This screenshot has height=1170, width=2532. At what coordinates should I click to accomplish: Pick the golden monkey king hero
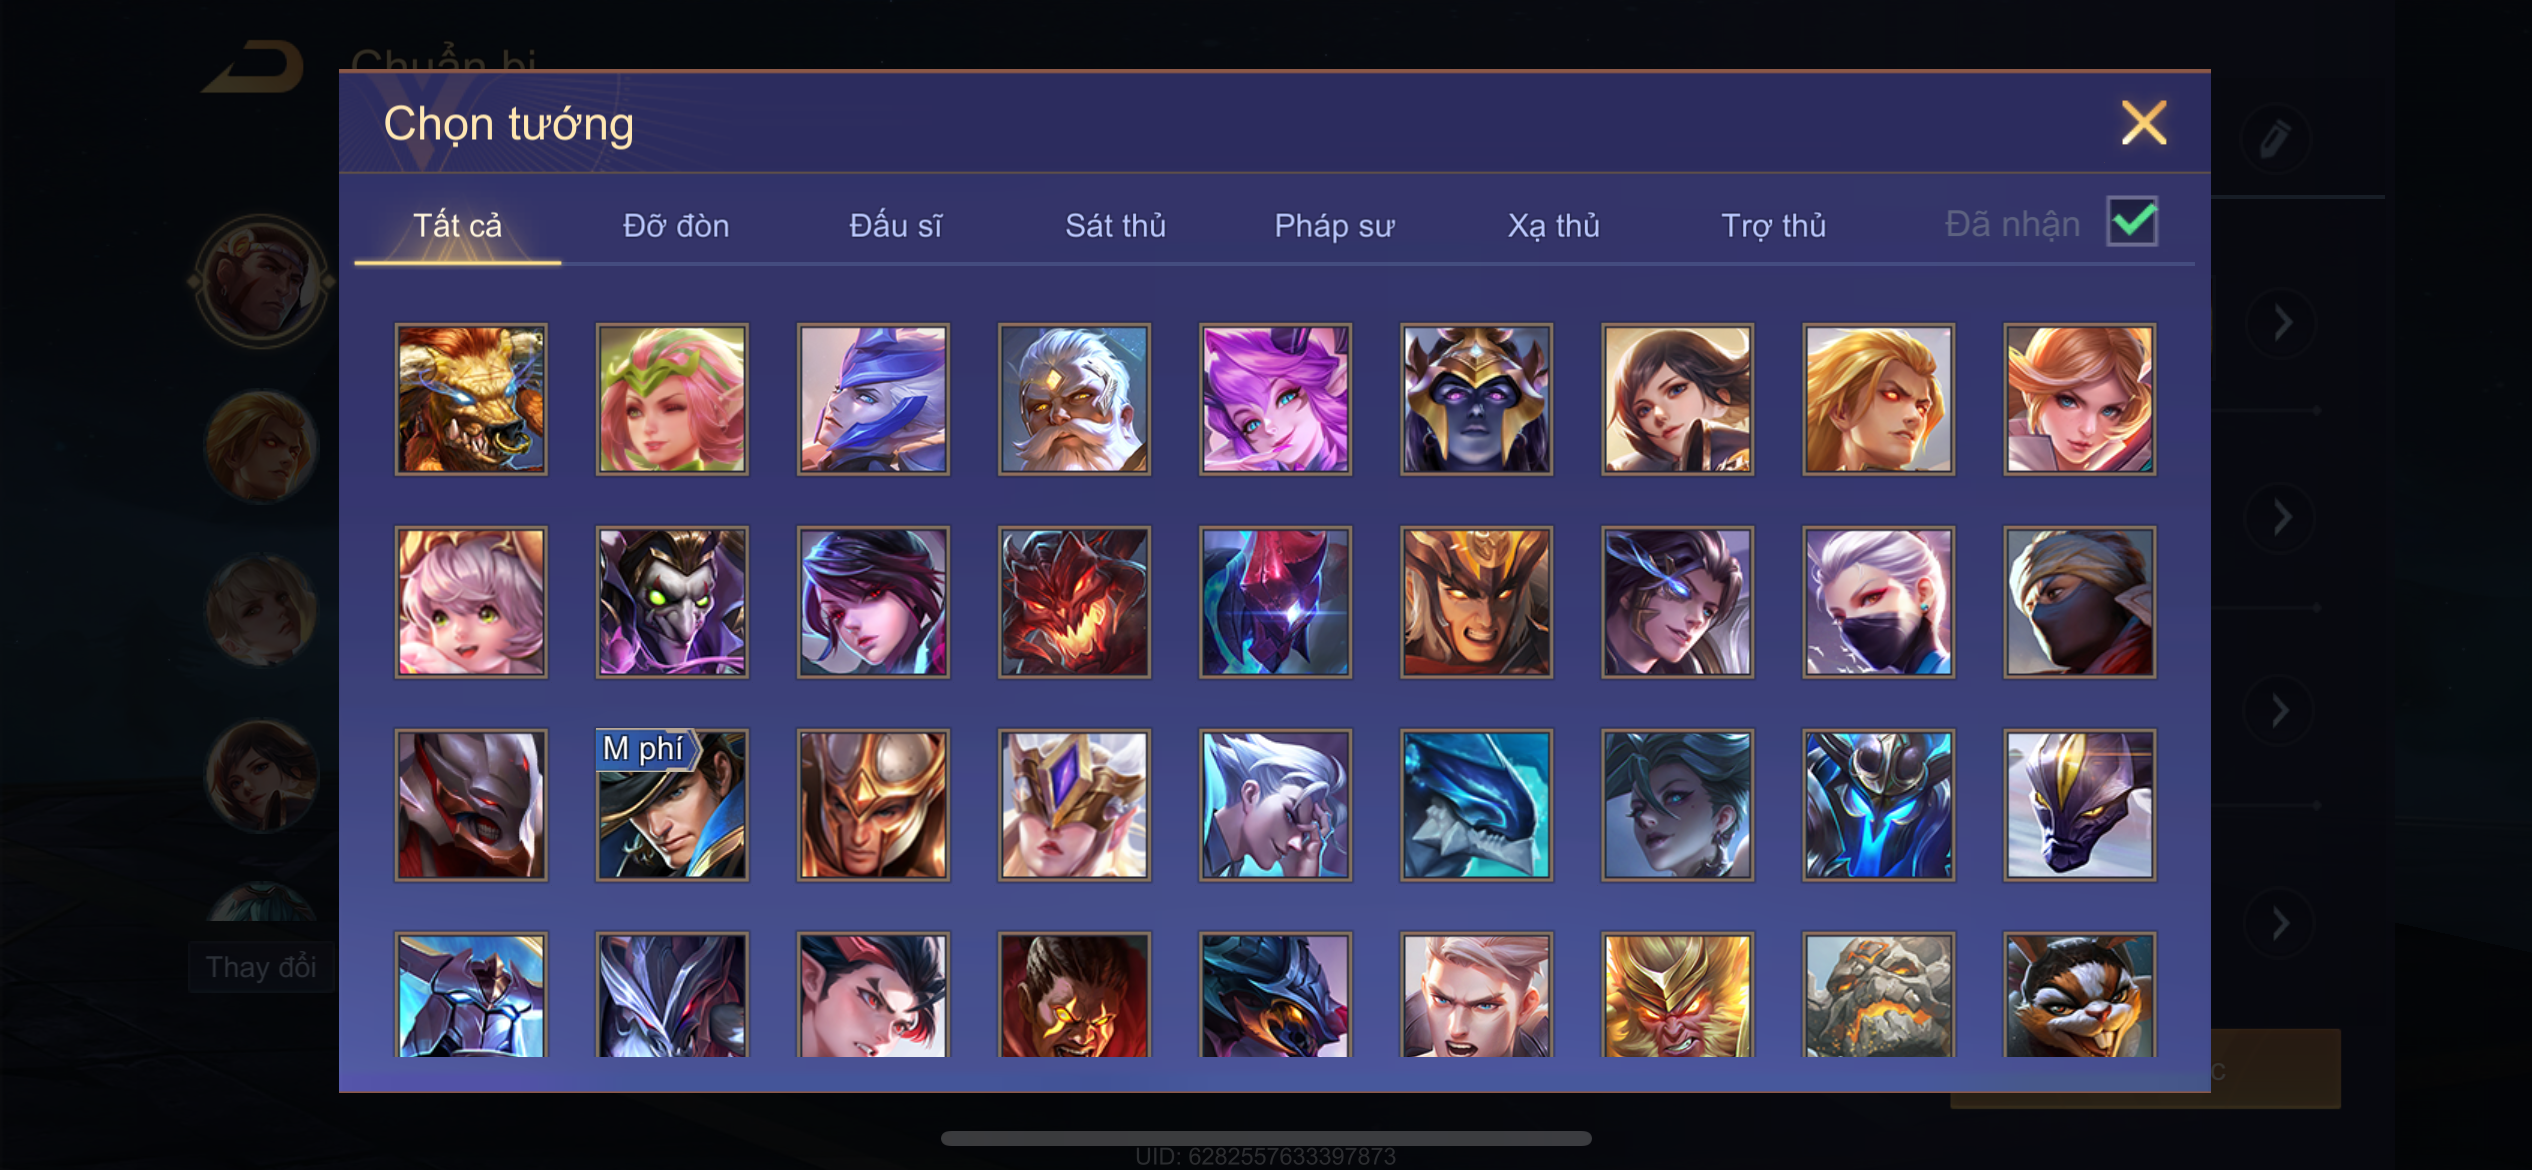click(1677, 995)
